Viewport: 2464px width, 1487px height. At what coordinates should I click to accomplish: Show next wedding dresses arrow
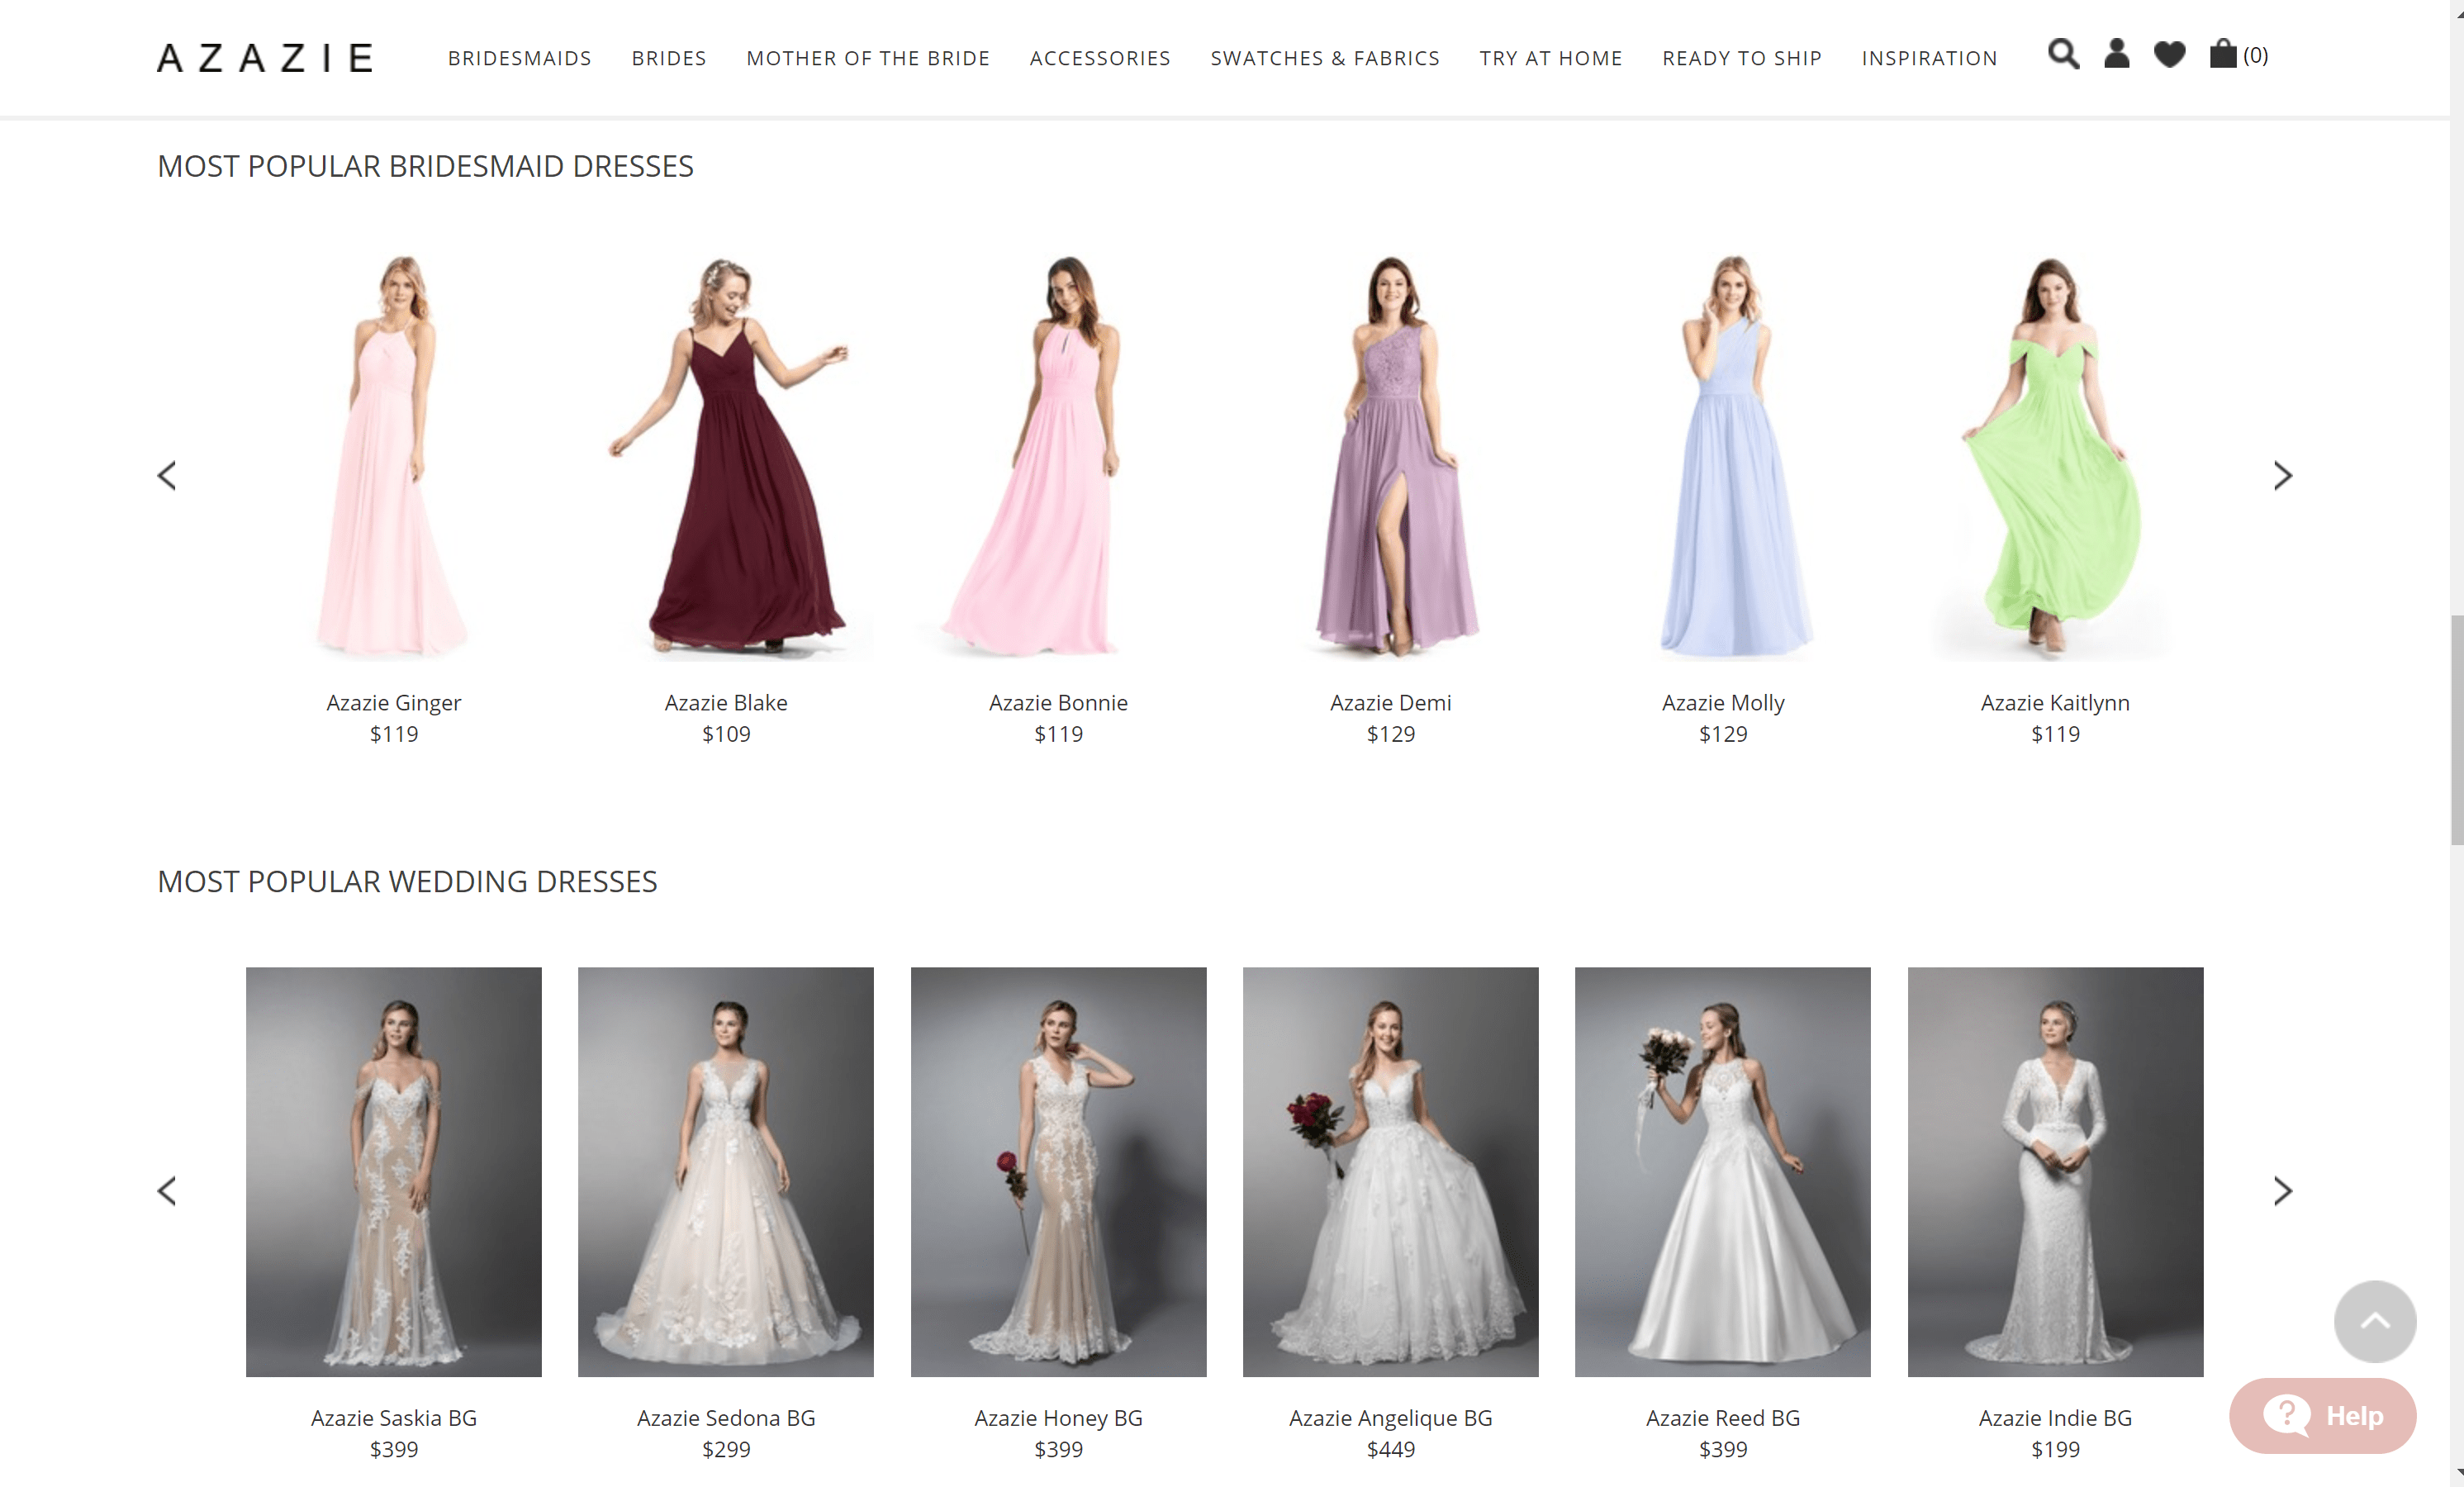coord(2282,1191)
